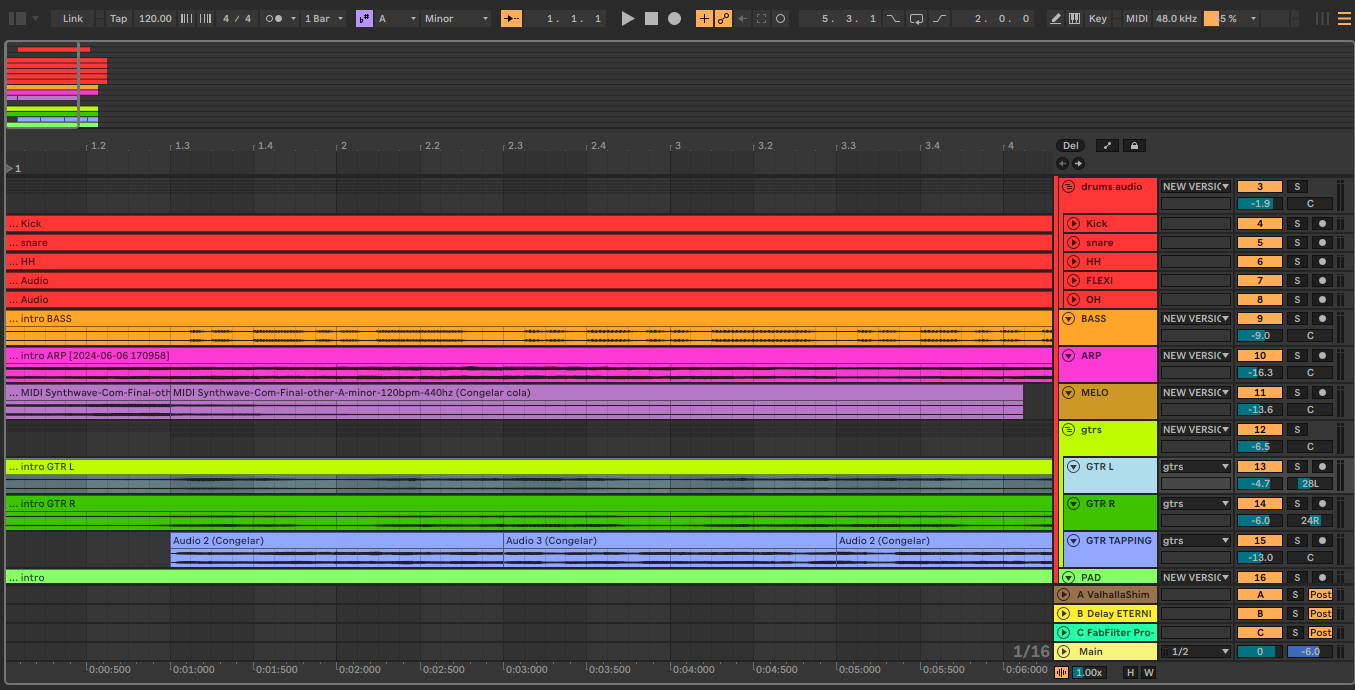This screenshot has width=1355, height=690.
Task: Collapse the gtrs group track
Action: coord(1068,430)
